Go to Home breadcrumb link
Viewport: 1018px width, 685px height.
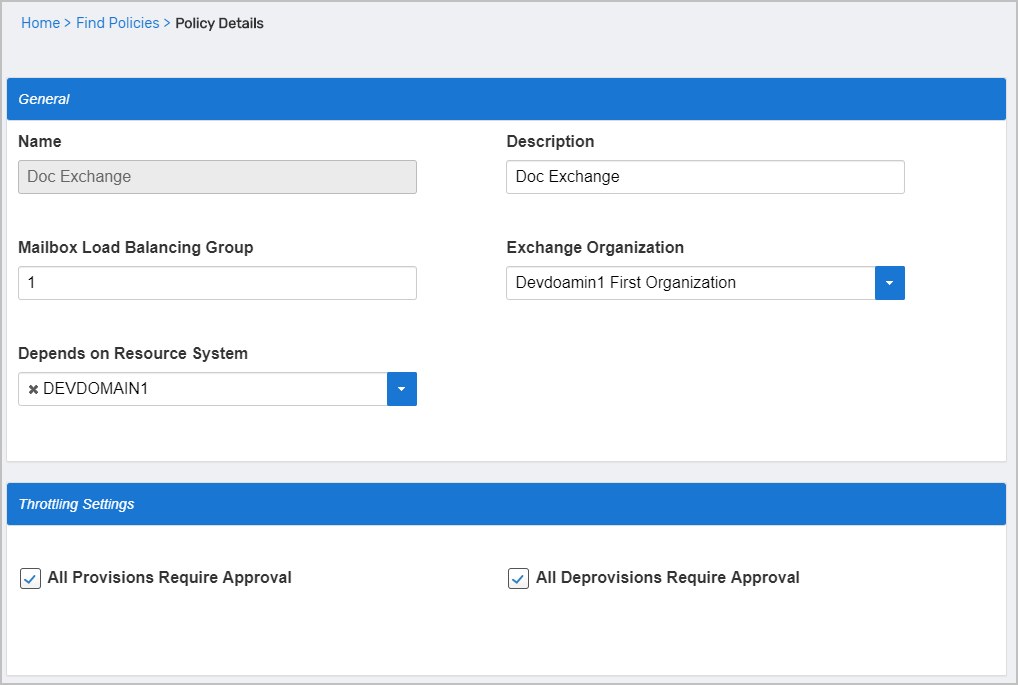(x=40, y=23)
